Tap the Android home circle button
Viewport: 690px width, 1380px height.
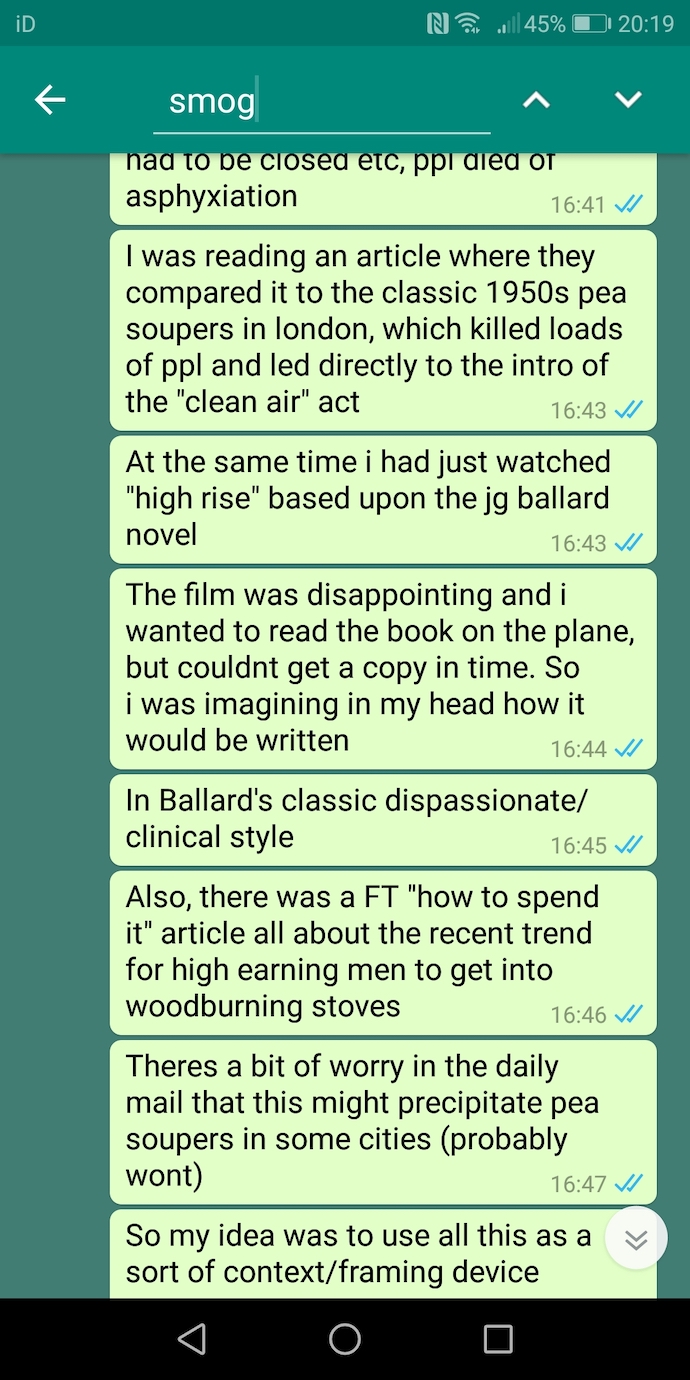[x=345, y=1339]
